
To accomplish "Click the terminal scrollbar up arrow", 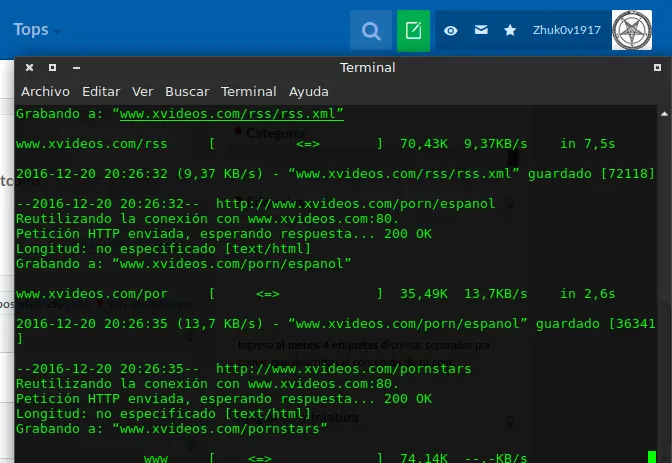I will (x=664, y=114).
